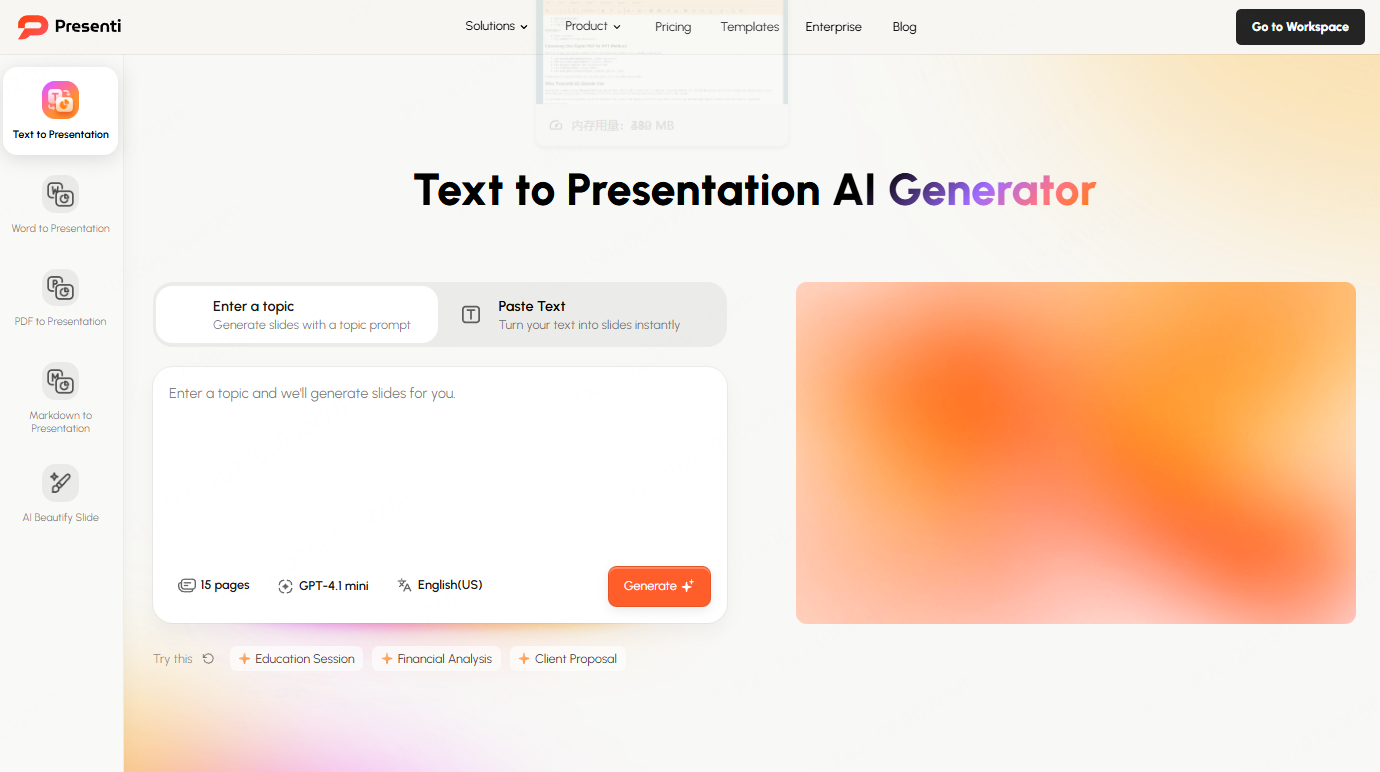The image size is (1380, 772).
Task: Open the Markdown to Presentation tool
Action: point(60,395)
